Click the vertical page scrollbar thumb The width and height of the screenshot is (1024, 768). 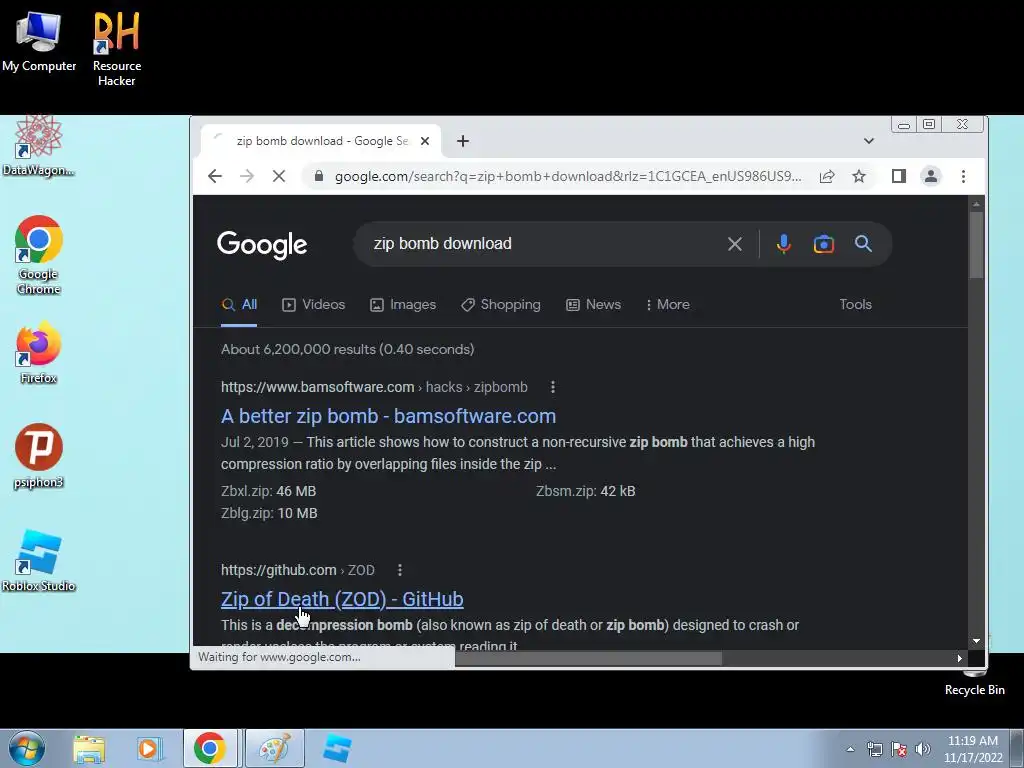point(976,245)
